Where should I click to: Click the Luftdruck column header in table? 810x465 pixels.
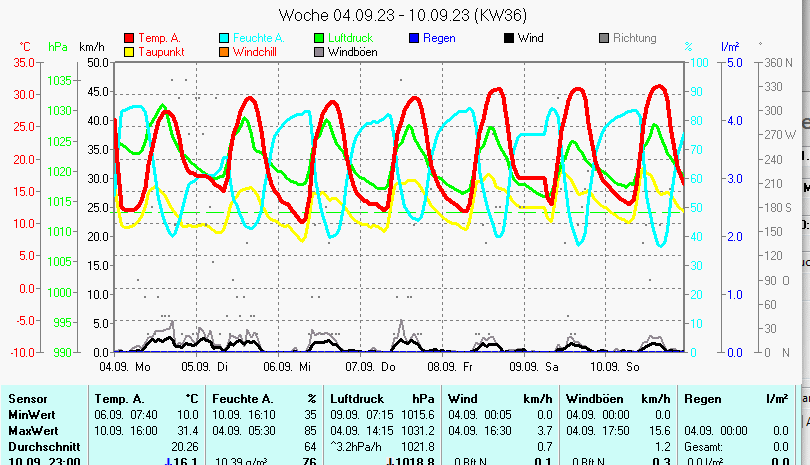click(x=355, y=399)
